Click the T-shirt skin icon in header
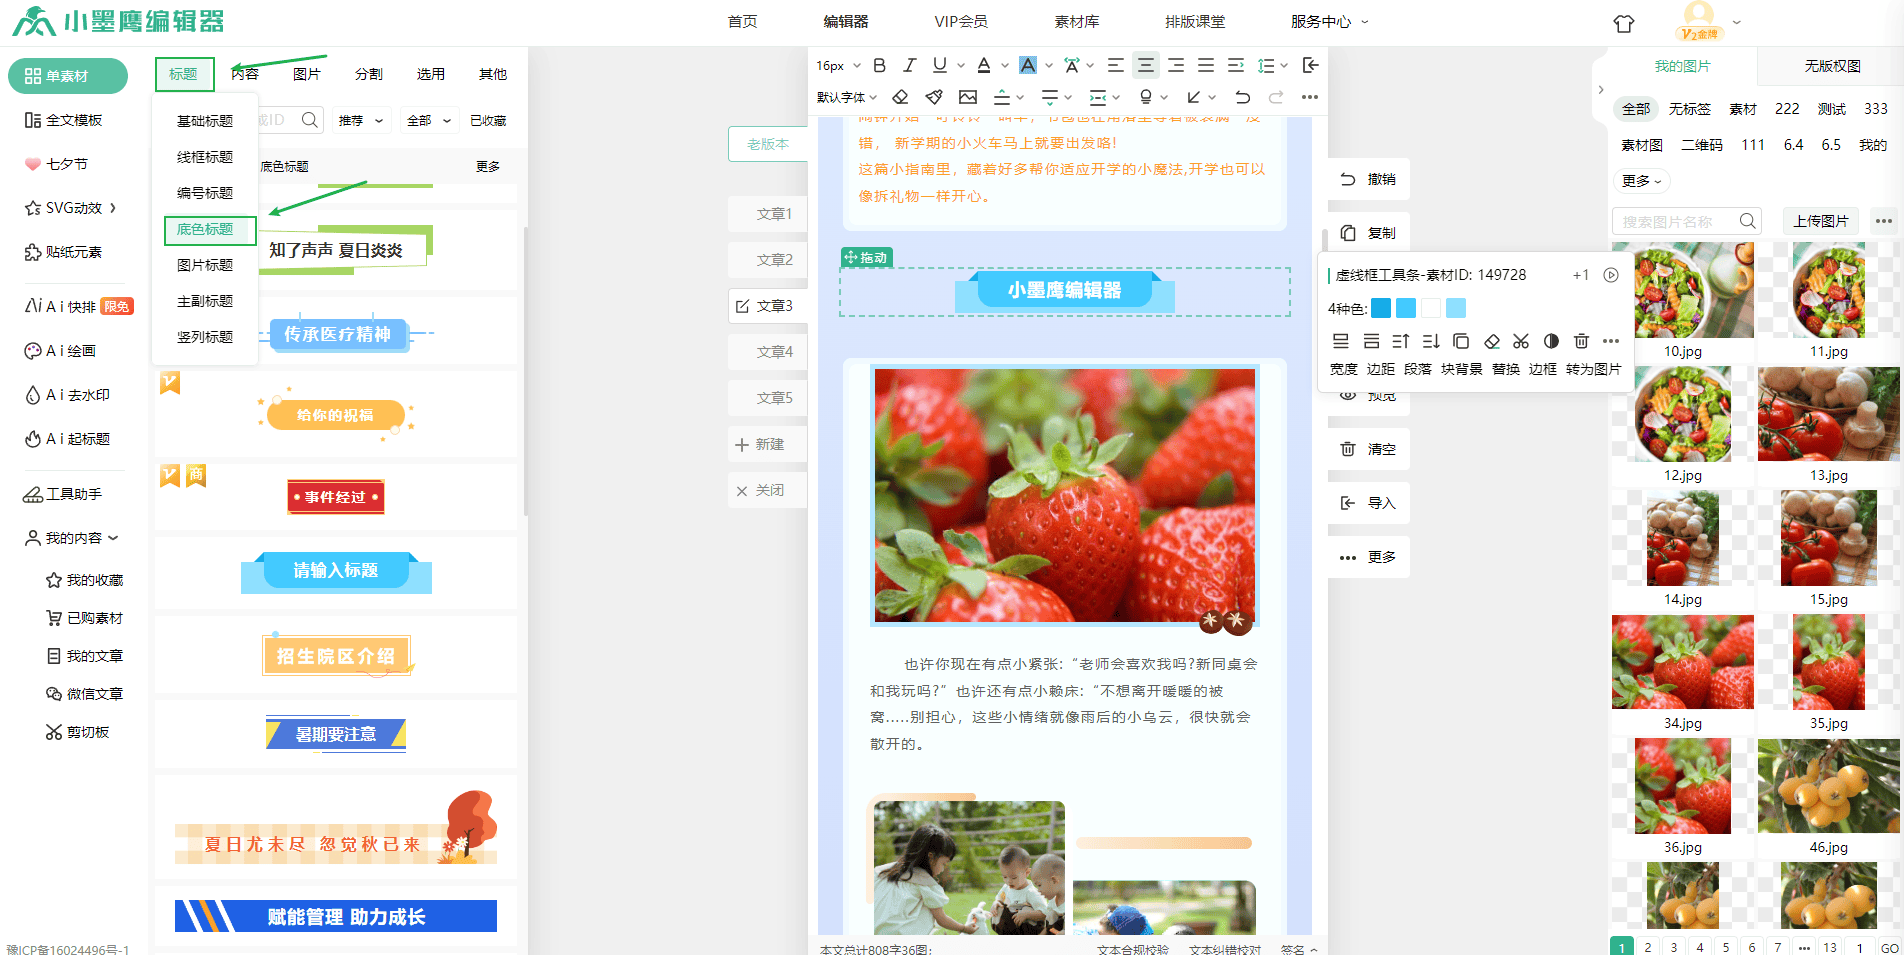Image resolution: width=1904 pixels, height=955 pixels. 1624,23
